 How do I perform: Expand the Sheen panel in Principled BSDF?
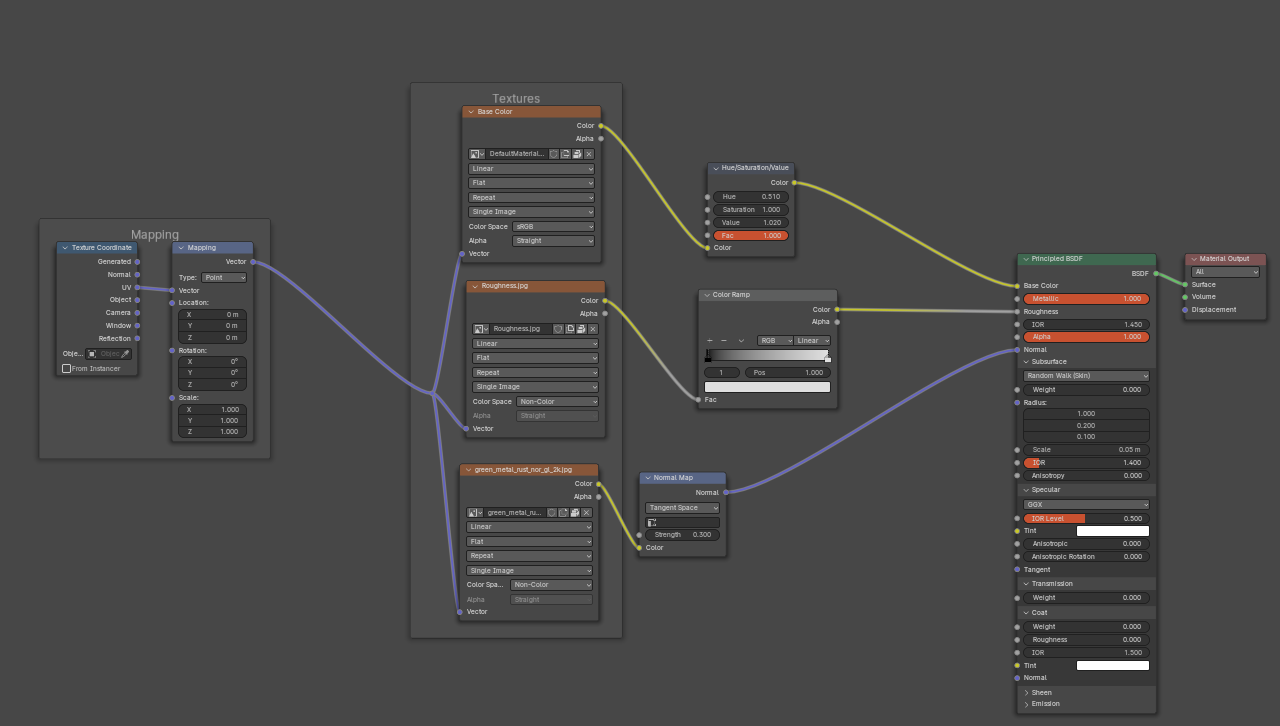tap(1027, 692)
